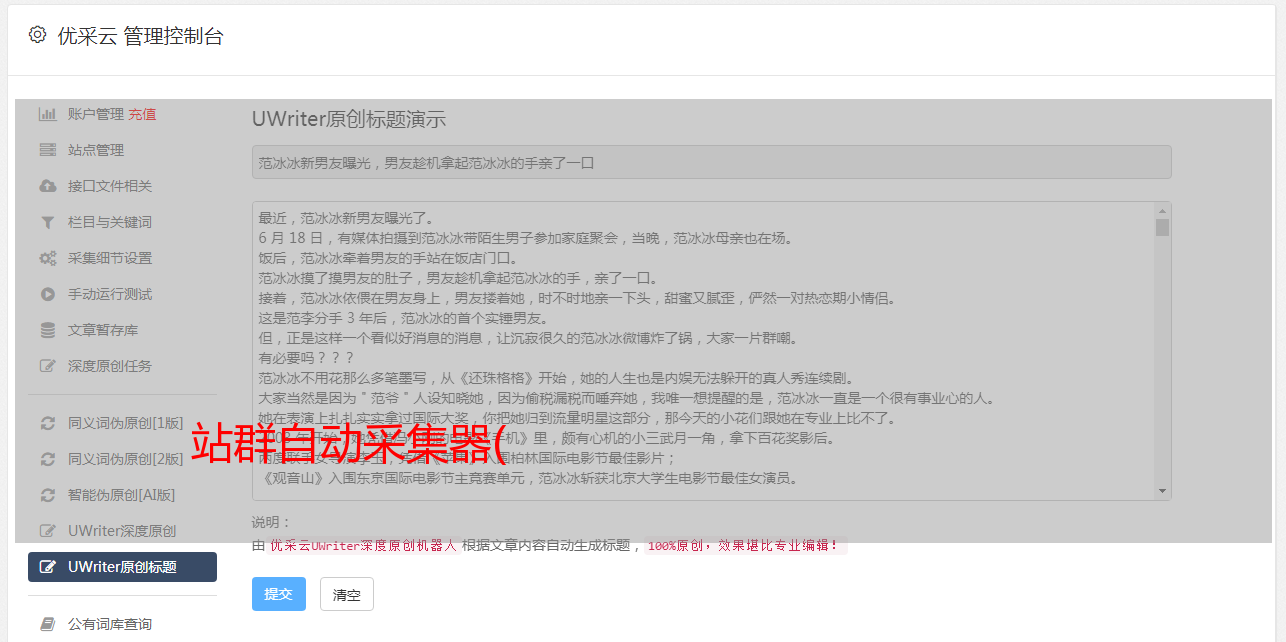Click the 清空 clear button
1286x642 pixels.
coord(347,594)
